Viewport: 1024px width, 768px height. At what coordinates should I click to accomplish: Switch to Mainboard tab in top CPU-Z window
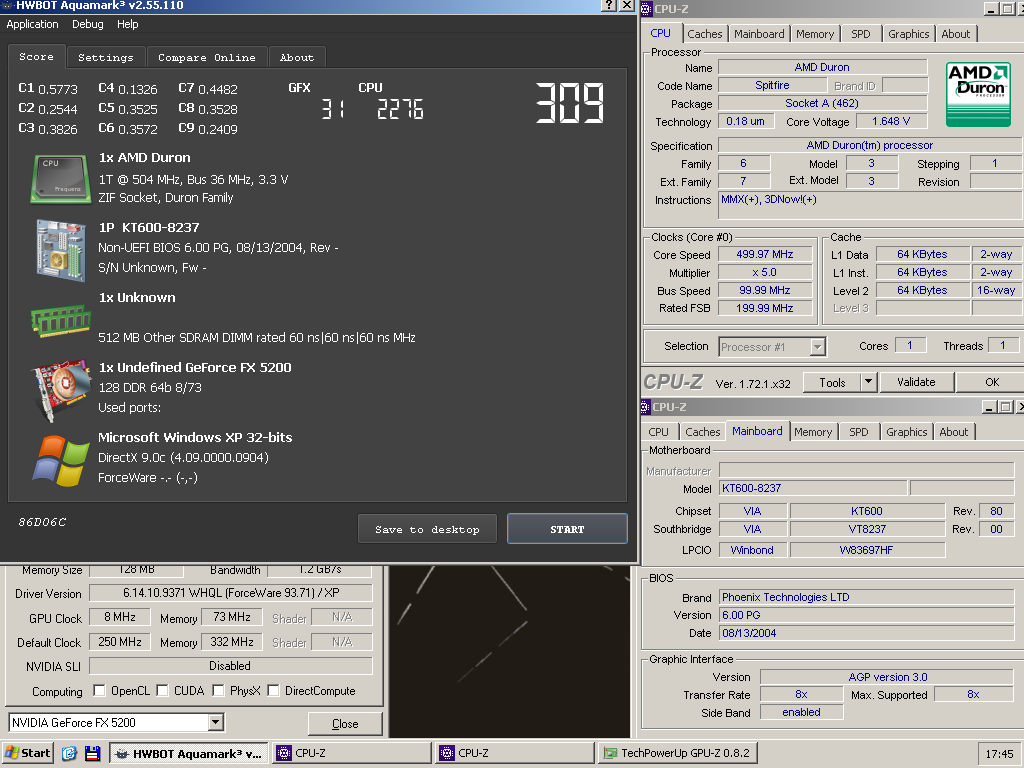(759, 34)
